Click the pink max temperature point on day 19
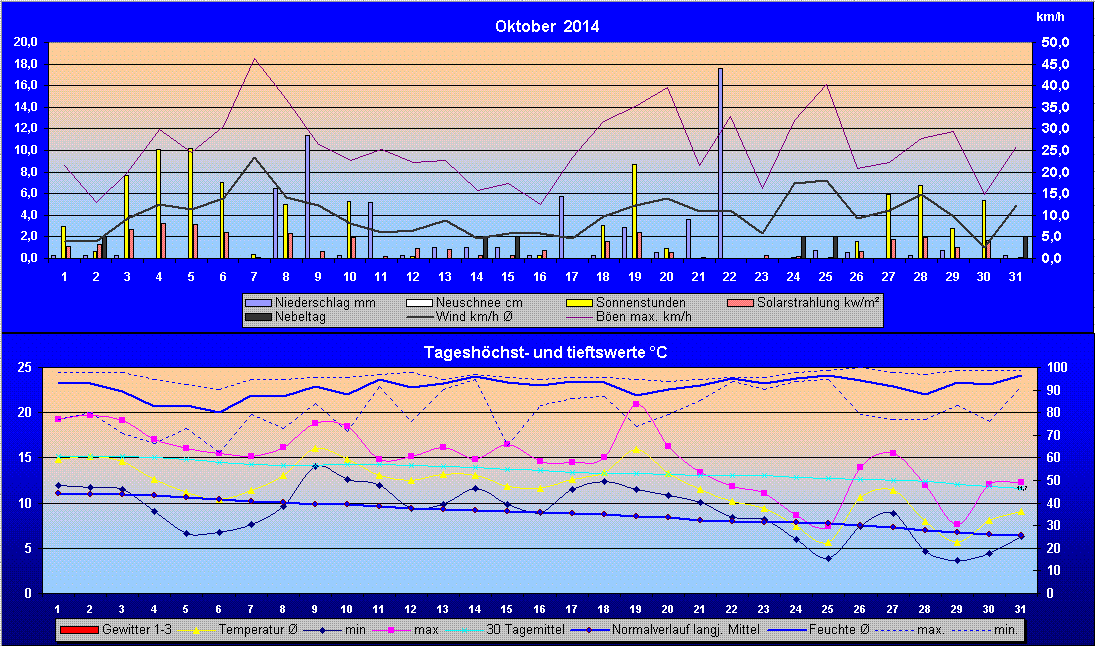This screenshot has width=1095, height=646. point(636,404)
